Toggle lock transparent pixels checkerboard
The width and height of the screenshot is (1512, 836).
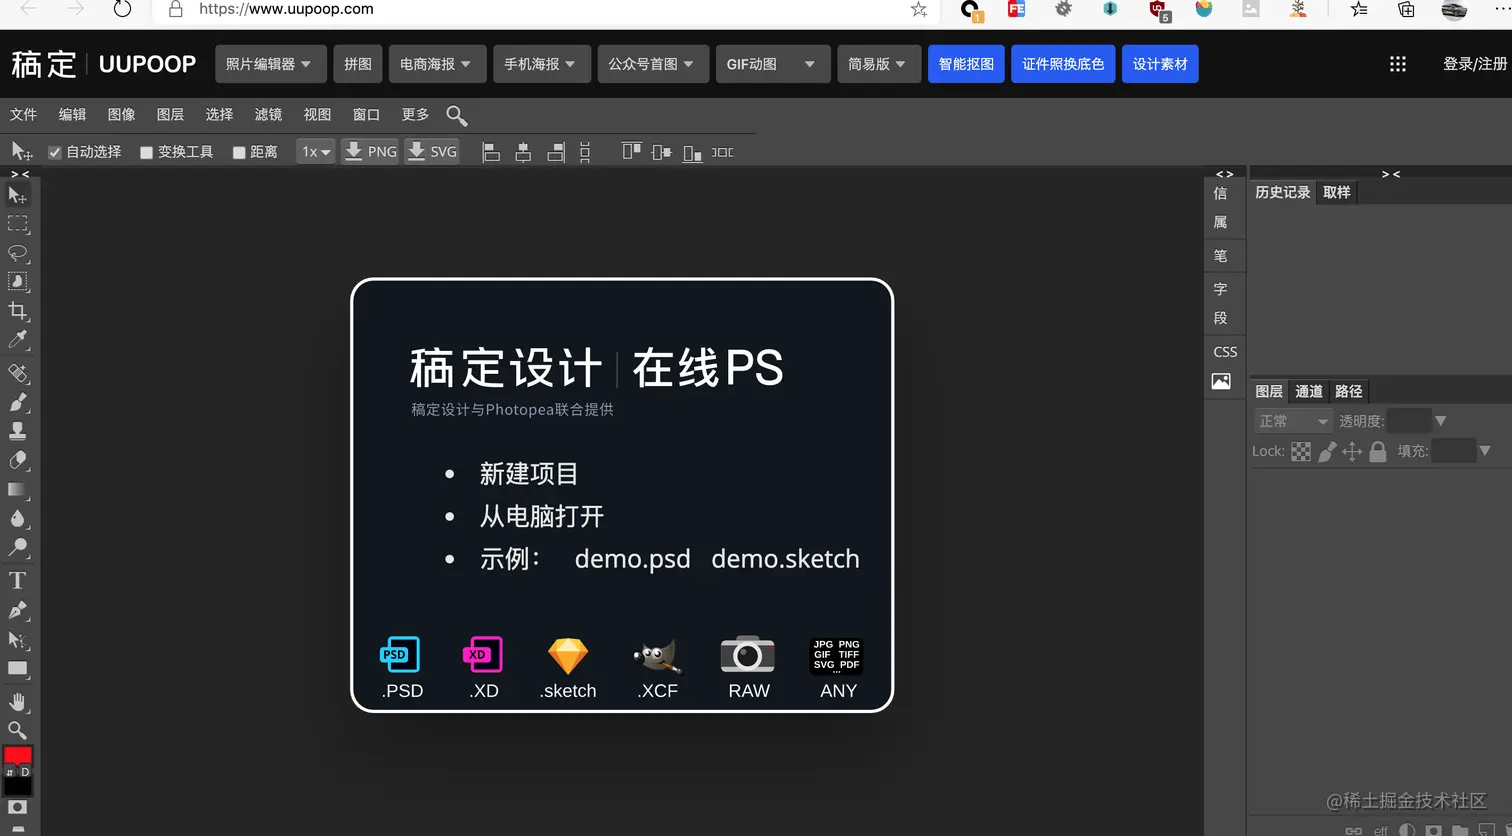pyautogui.click(x=1301, y=452)
